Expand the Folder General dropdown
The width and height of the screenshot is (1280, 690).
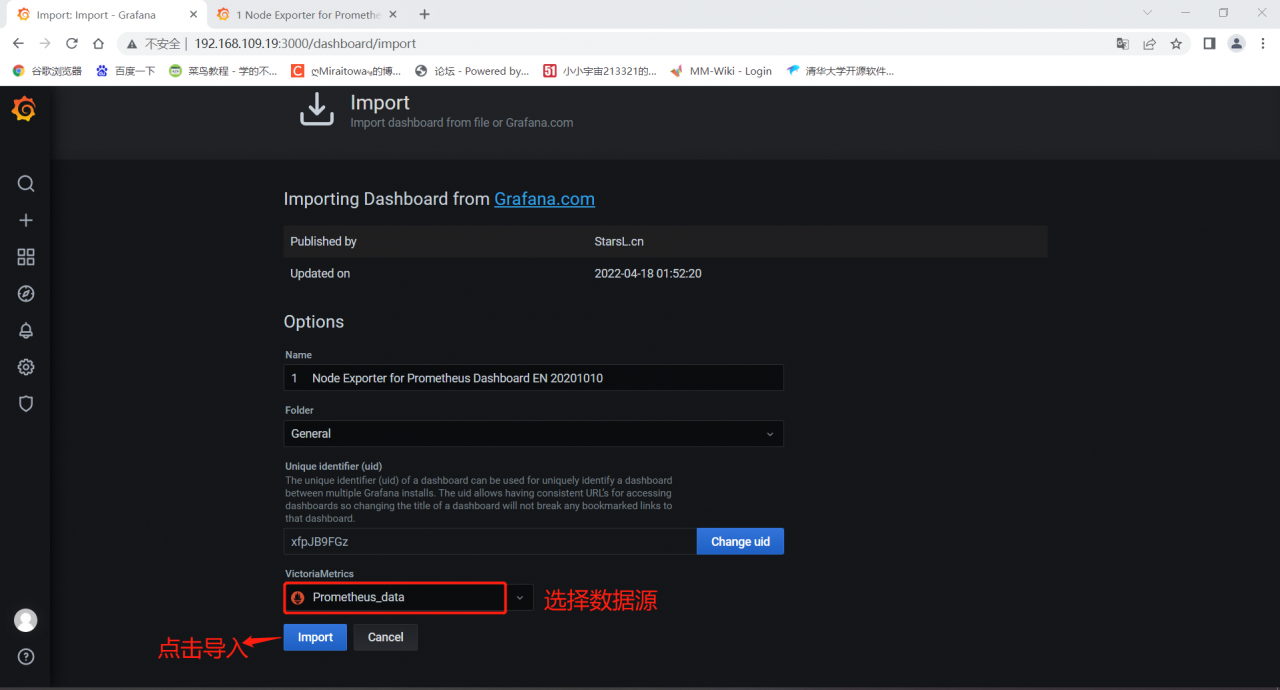click(533, 433)
